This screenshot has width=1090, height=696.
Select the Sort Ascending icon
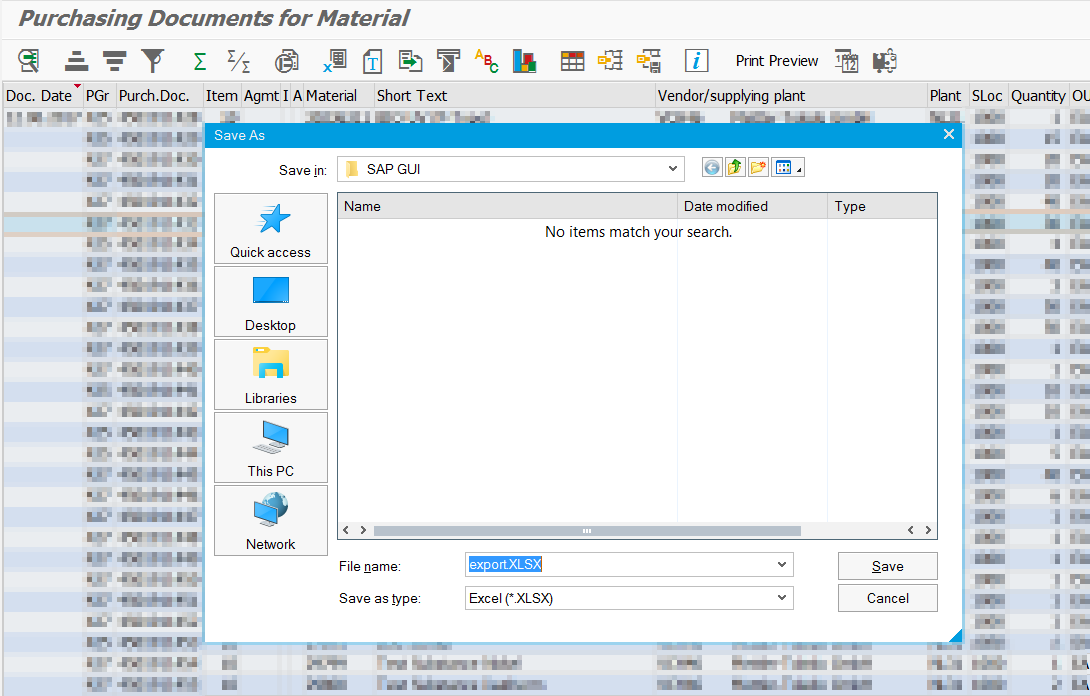[x=76, y=60]
